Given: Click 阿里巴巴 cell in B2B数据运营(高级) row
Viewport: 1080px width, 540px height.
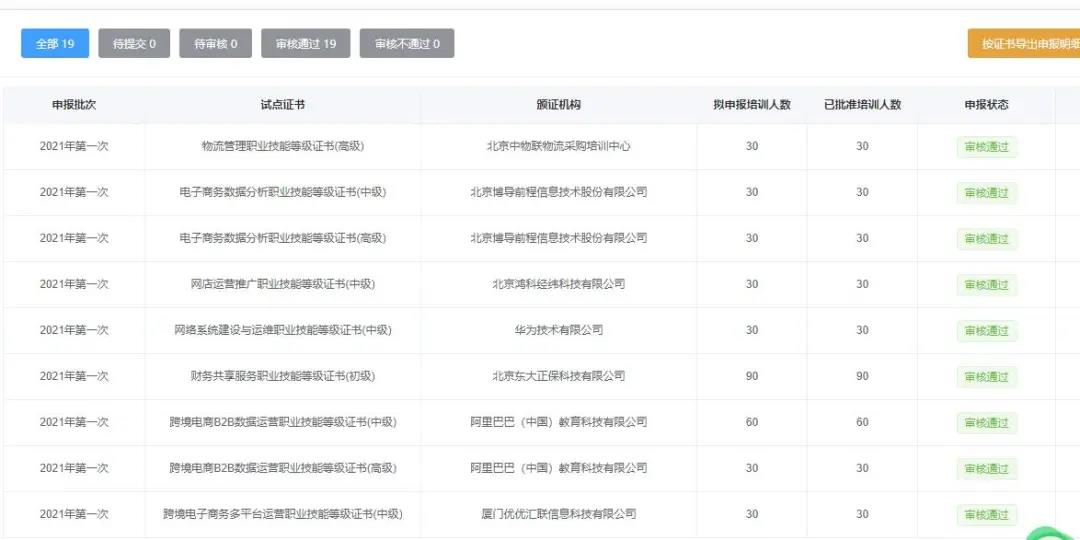Looking at the screenshot, I should pyautogui.click(x=559, y=468).
